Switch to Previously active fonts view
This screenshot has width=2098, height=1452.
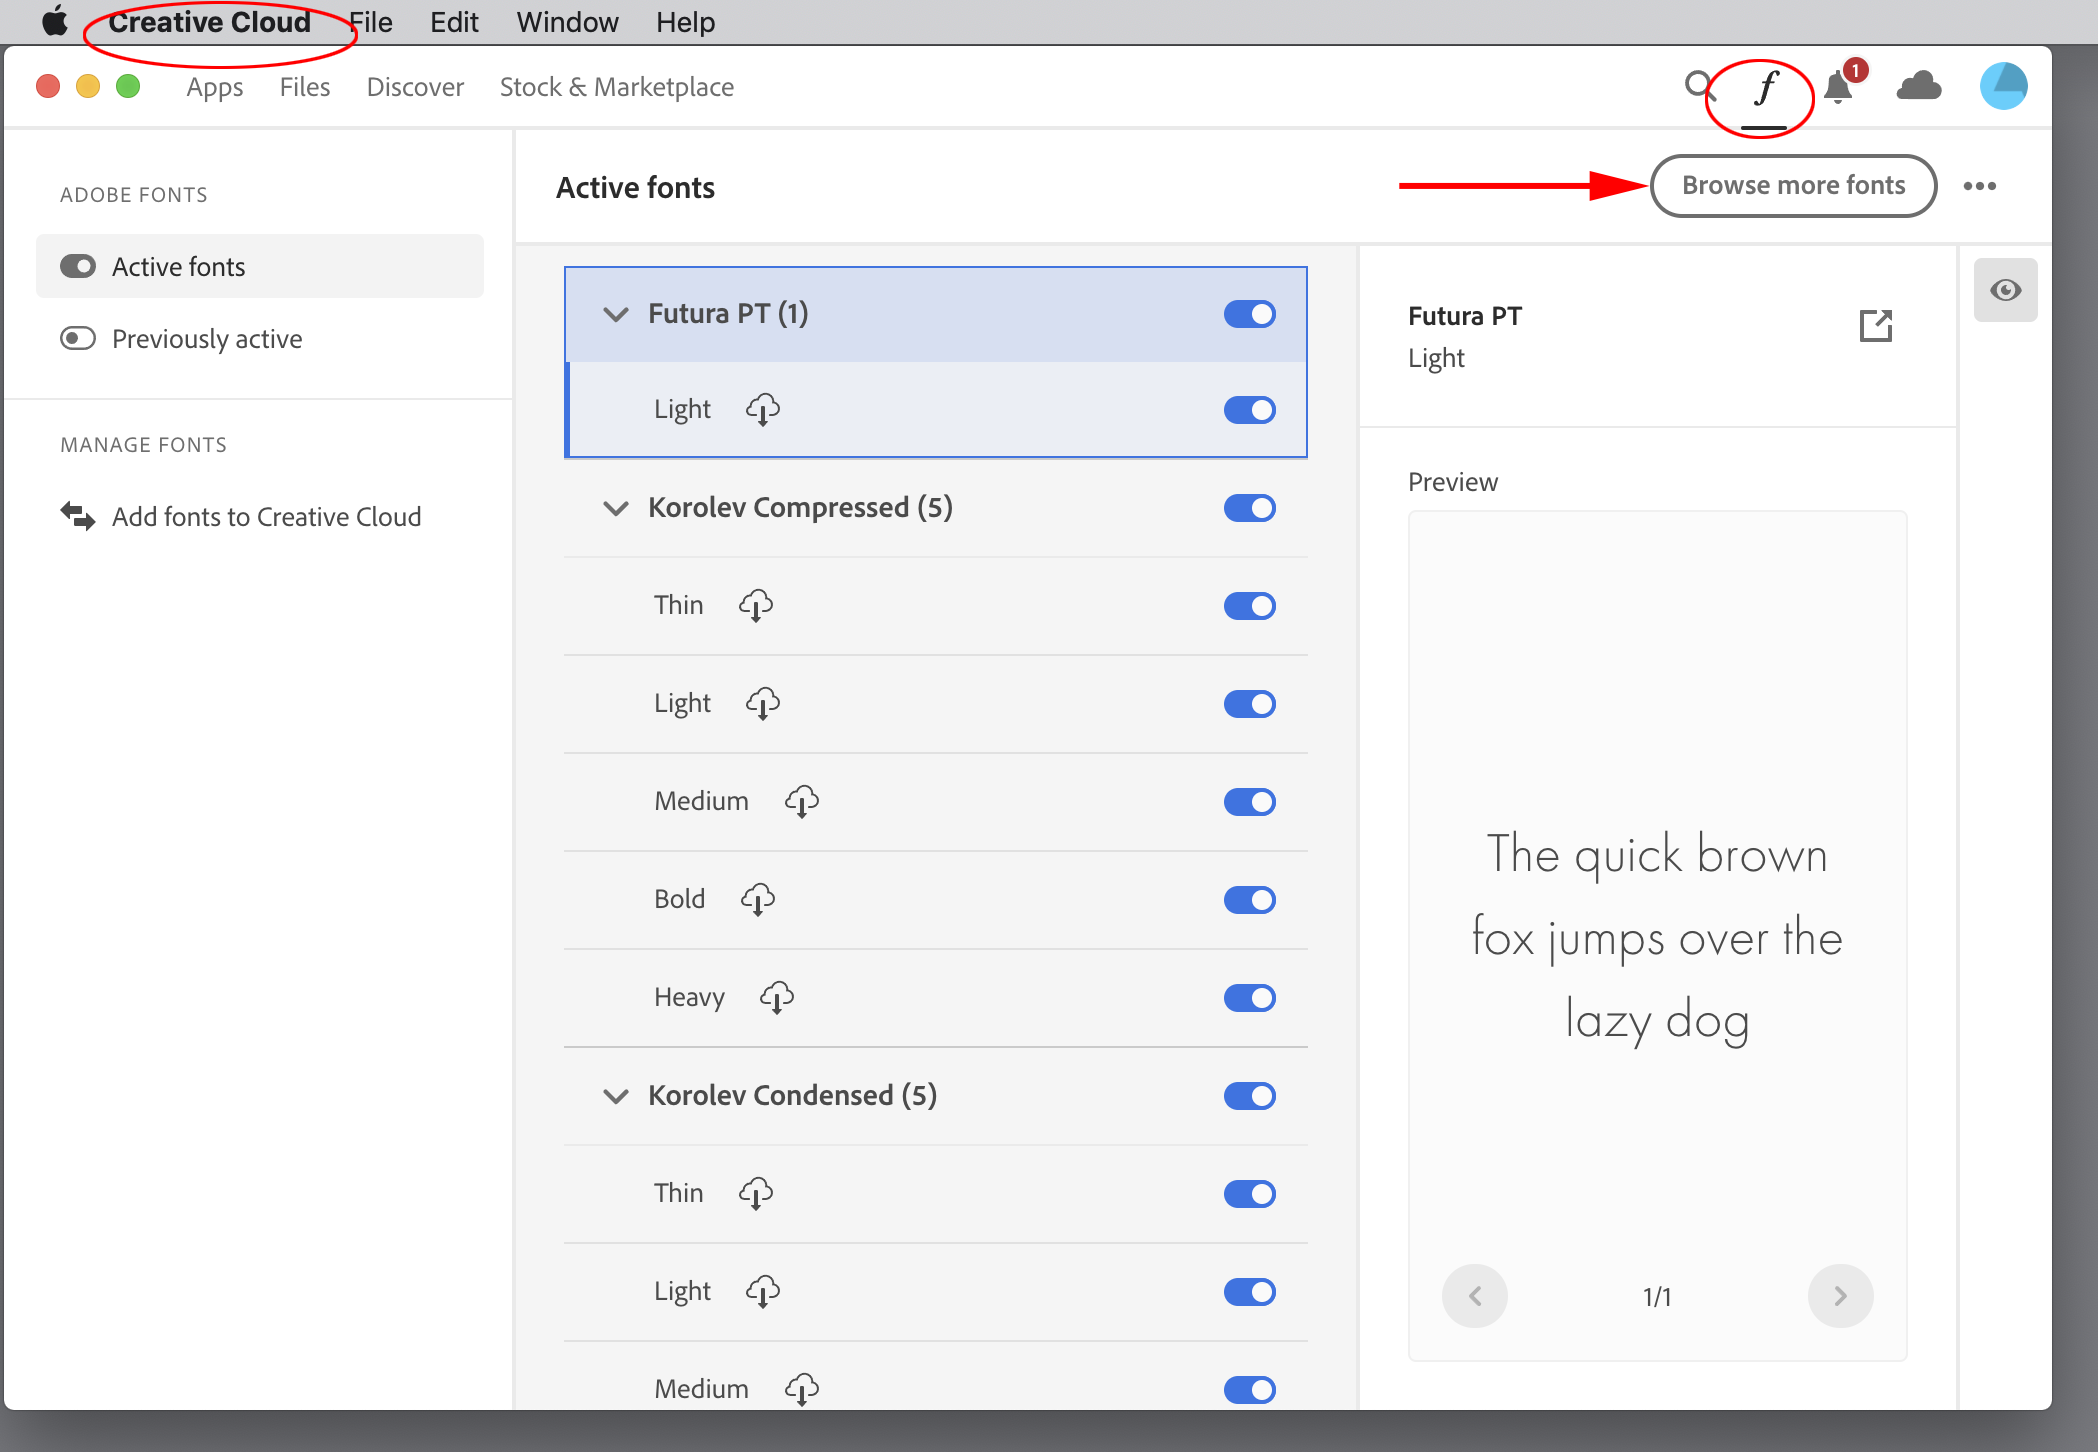(205, 338)
